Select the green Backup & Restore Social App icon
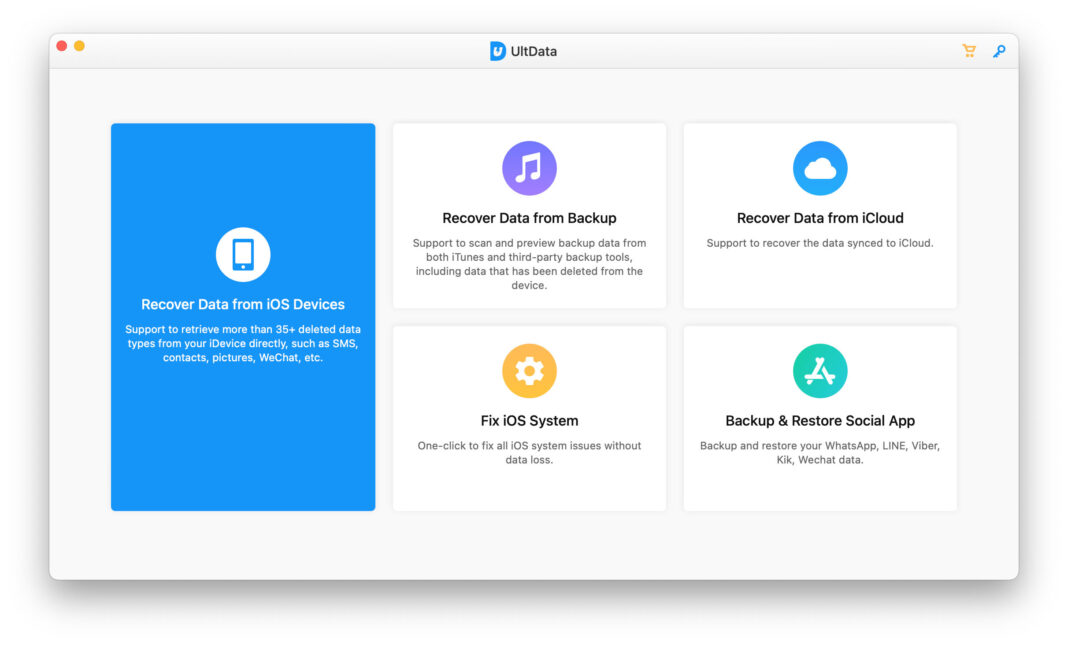The height and width of the screenshot is (645, 1068). tap(819, 370)
